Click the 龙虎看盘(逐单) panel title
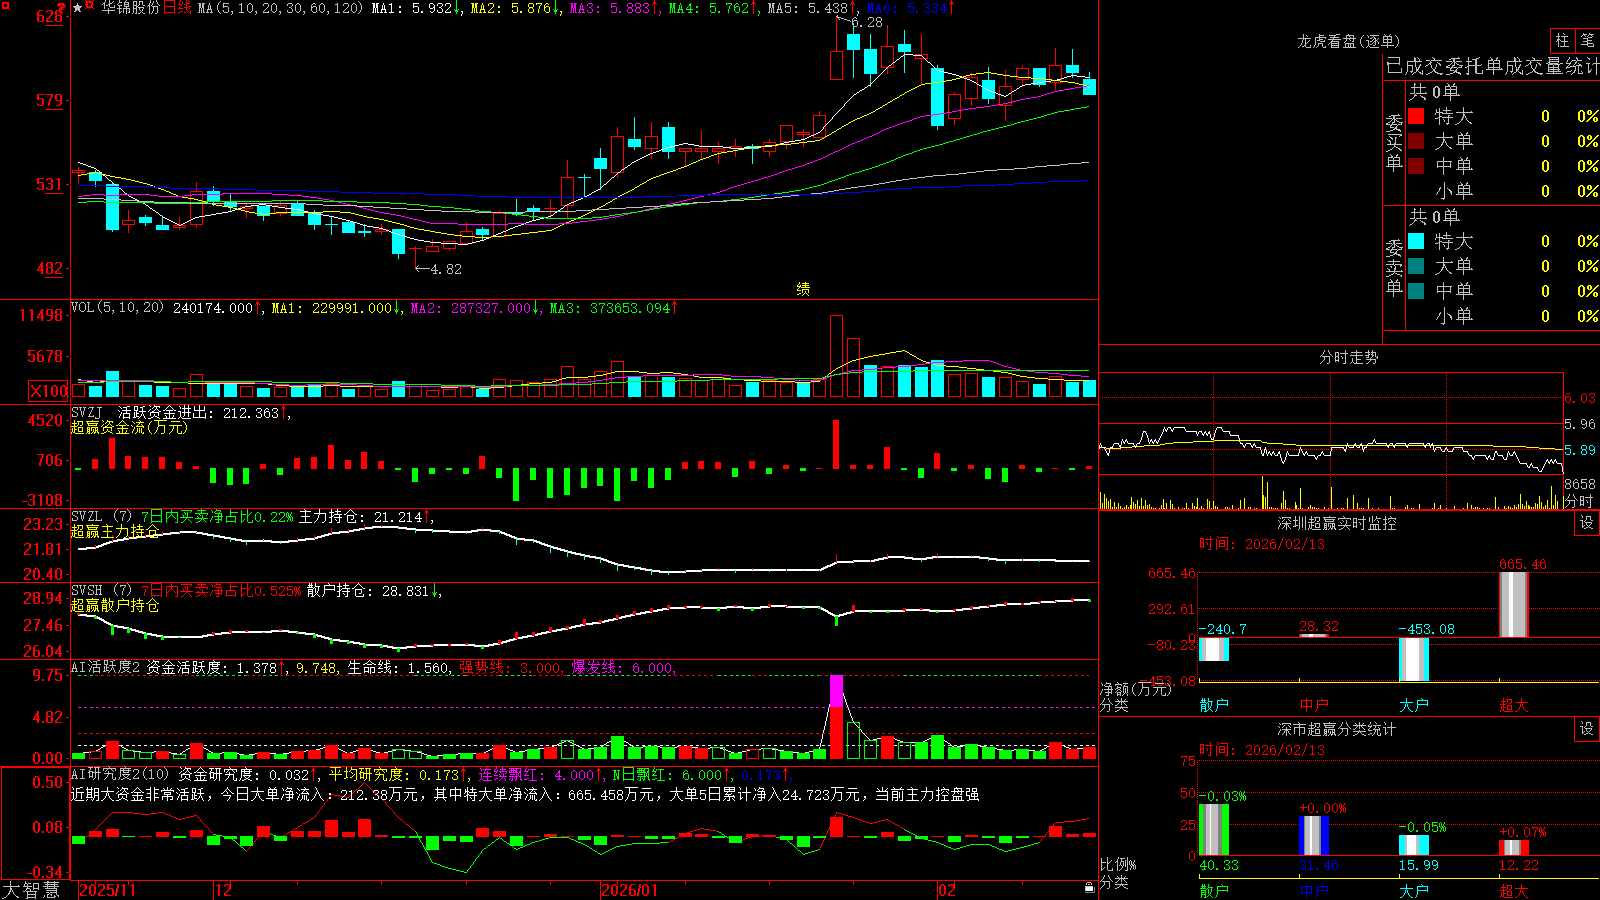The width and height of the screenshot is (1600, 900). [x=1348, y=41]
